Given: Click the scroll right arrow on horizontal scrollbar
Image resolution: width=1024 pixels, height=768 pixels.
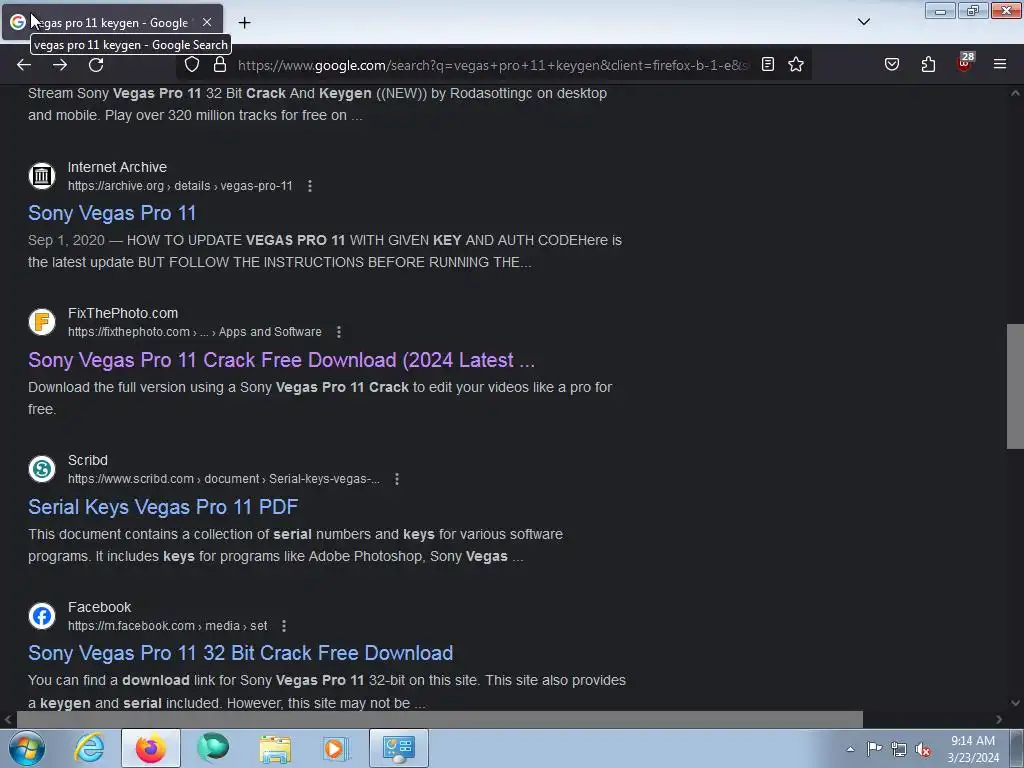Looking at the screenshot, I should [999, 719].
